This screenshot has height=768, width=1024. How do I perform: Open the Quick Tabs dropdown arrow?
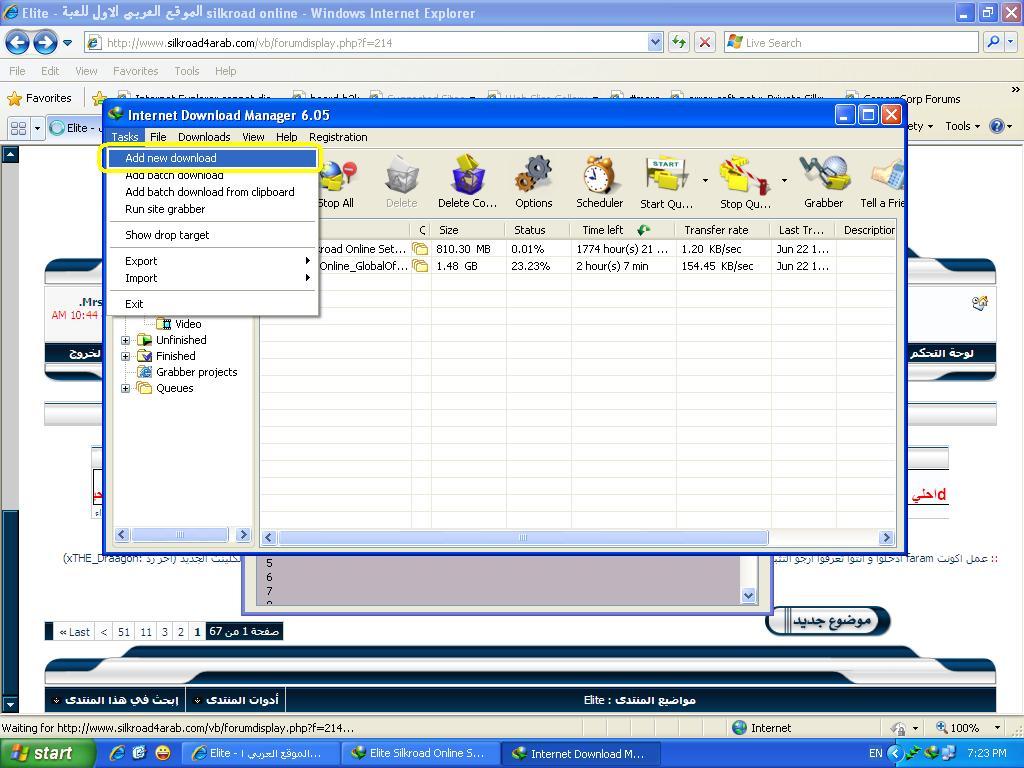(x=37, y=128)
